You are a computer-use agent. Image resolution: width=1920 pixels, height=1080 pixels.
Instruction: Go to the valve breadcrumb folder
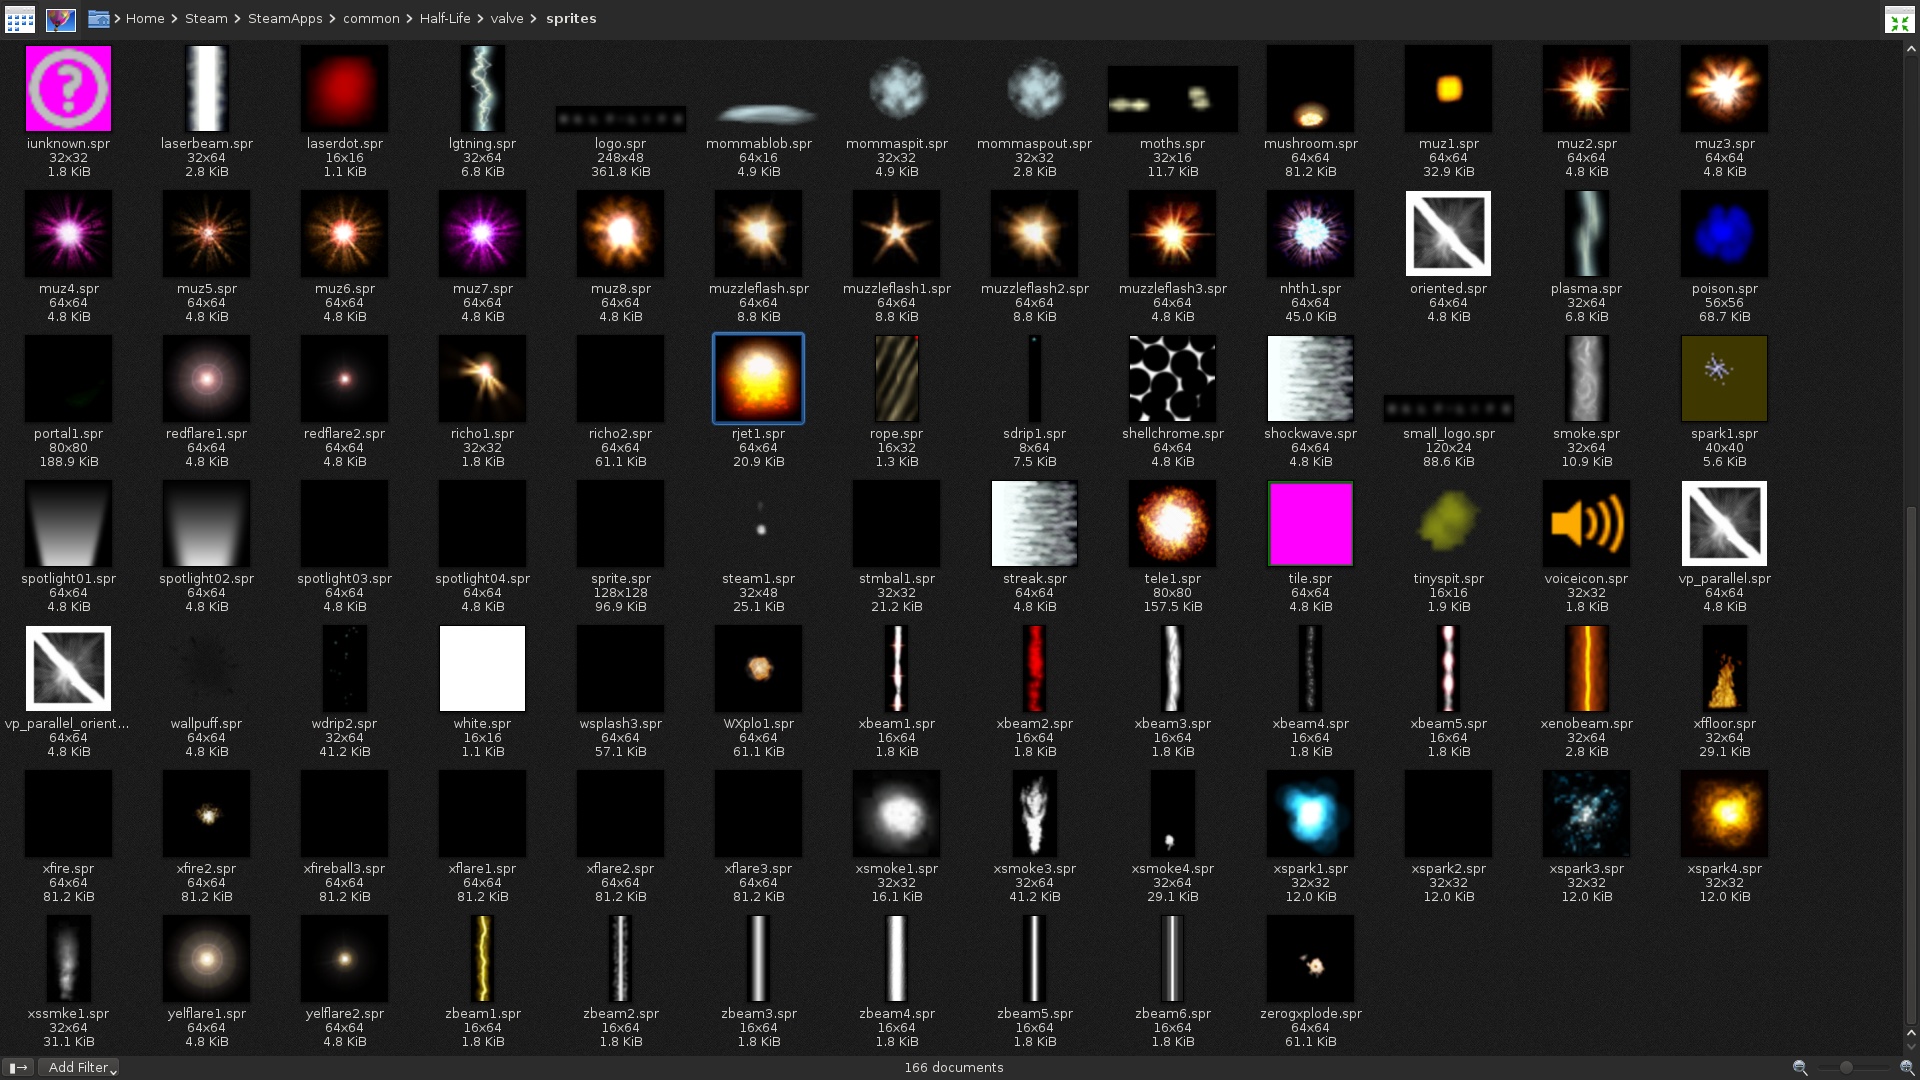507,19
